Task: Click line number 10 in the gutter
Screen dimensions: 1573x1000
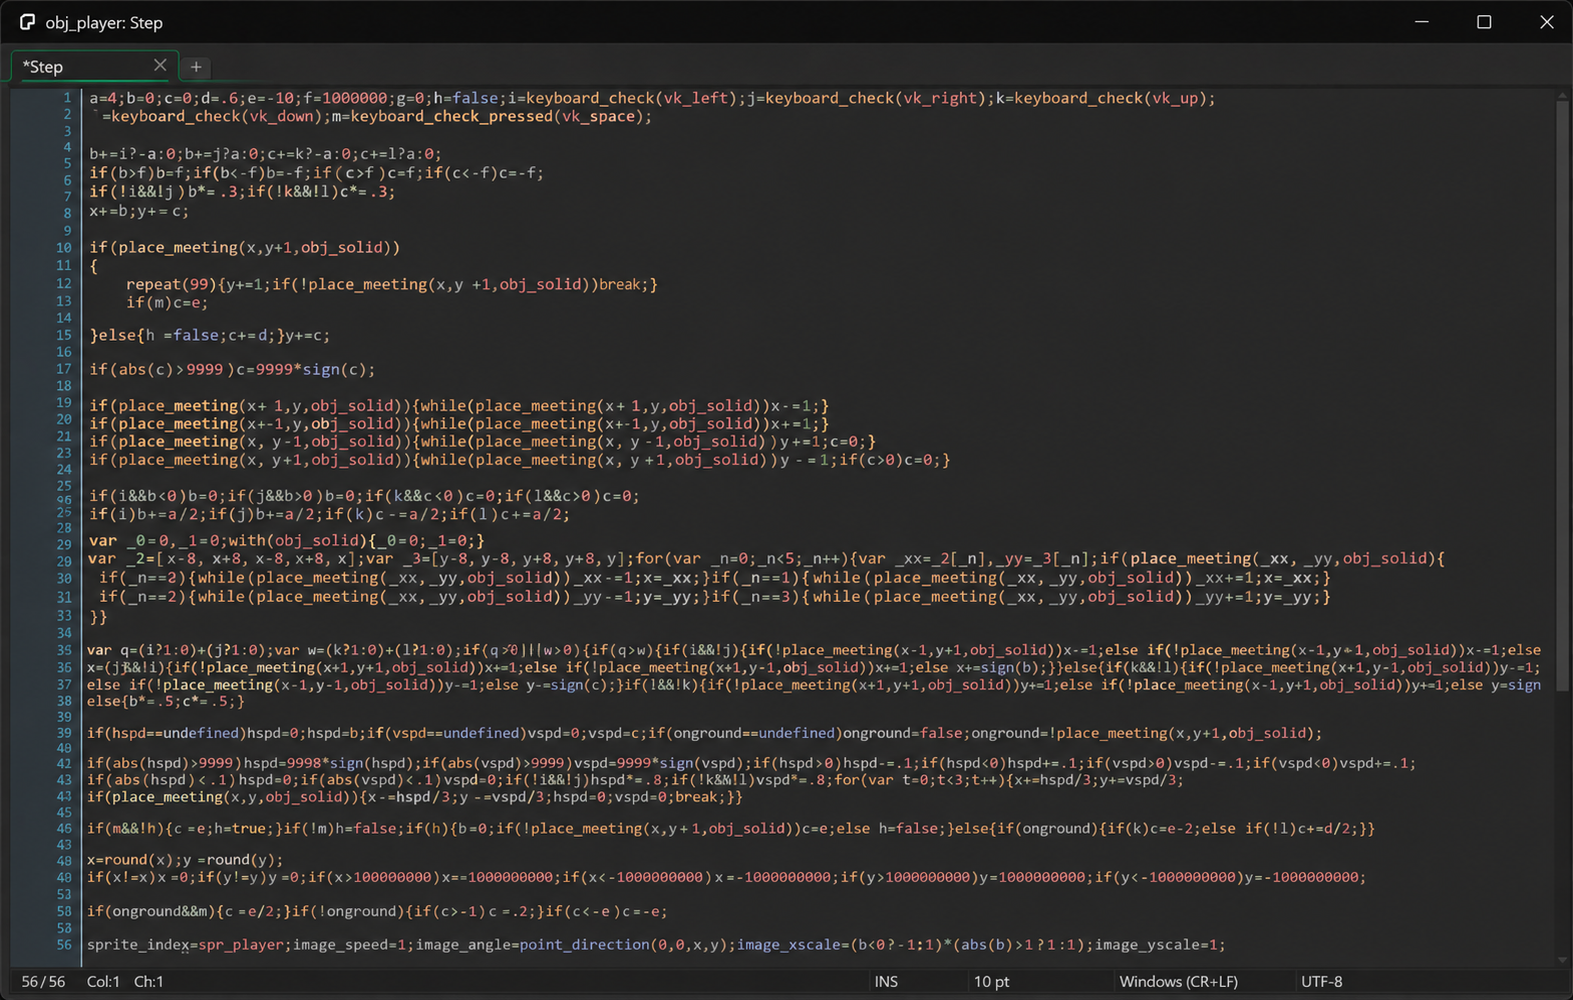Action: 64,247
